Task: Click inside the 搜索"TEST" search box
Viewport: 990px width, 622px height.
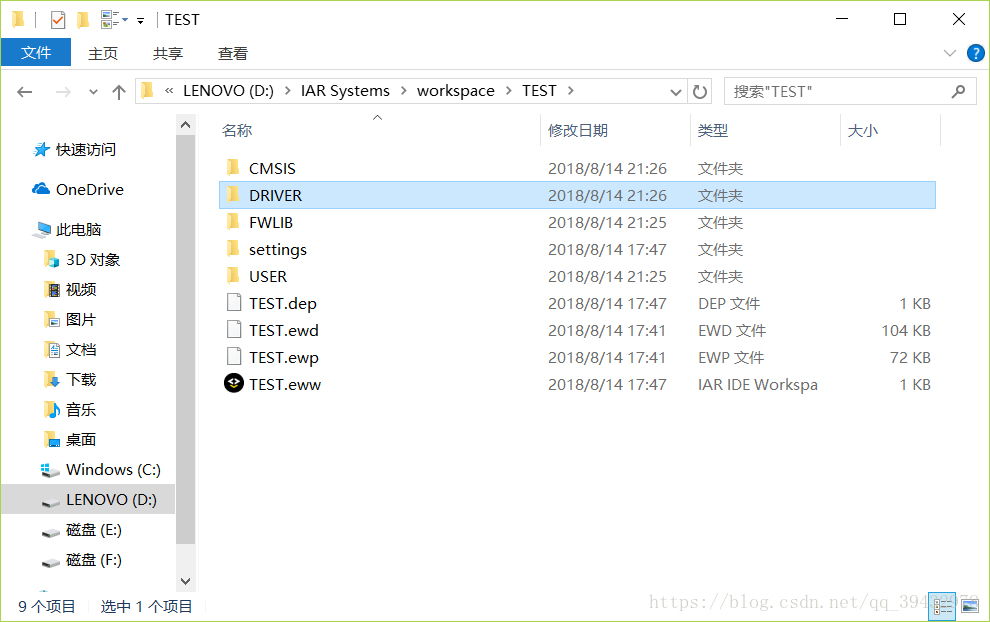Action: point(840,90)
